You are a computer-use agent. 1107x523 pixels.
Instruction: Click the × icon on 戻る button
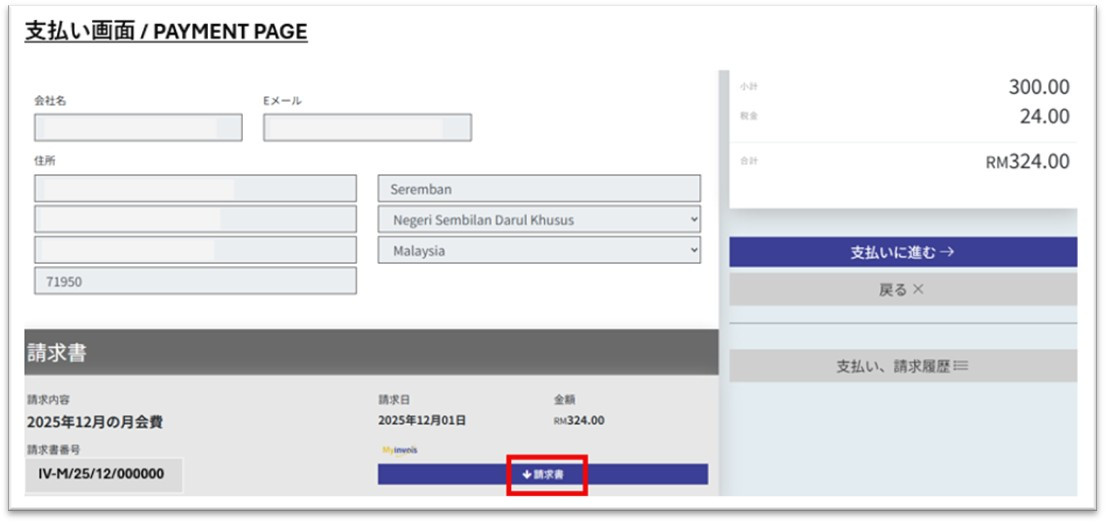[x=918, y=289]
